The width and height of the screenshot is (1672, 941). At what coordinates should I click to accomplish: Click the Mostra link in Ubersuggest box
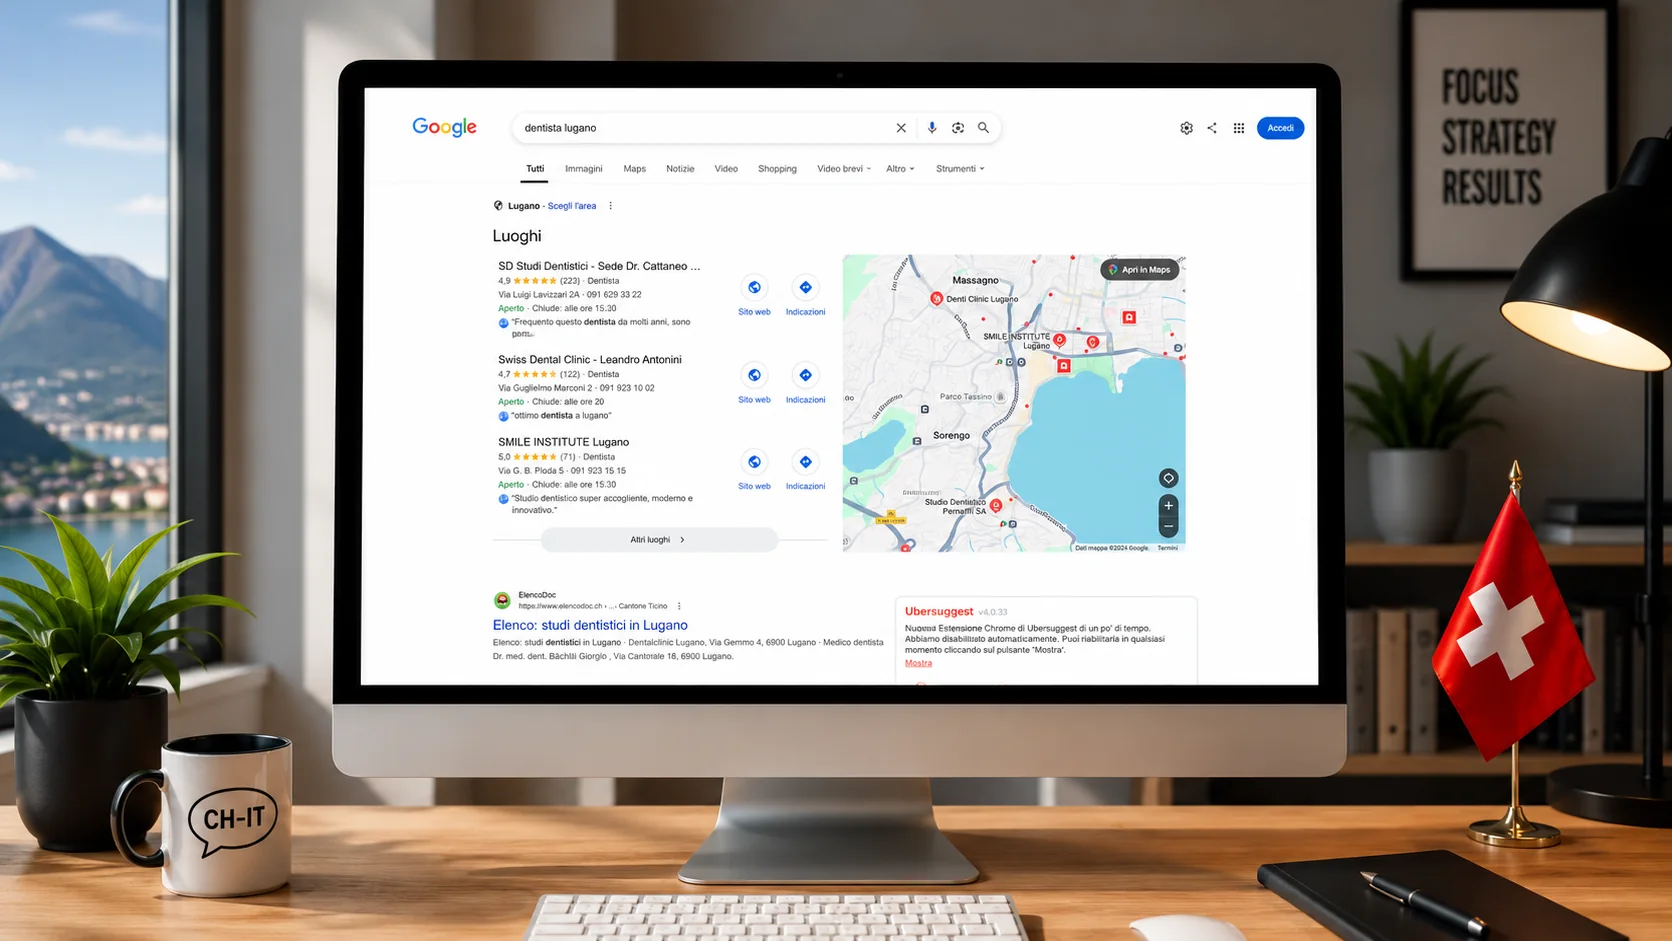tap(918, 663)
